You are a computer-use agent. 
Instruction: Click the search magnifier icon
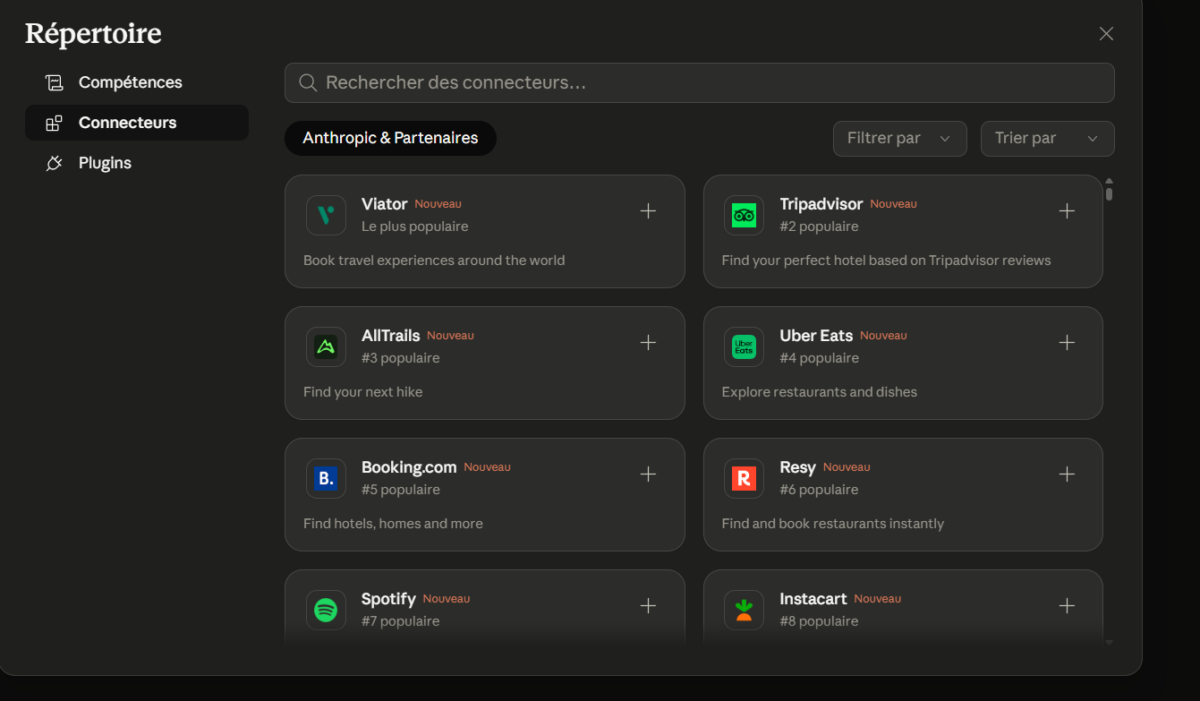coord(307,82)
